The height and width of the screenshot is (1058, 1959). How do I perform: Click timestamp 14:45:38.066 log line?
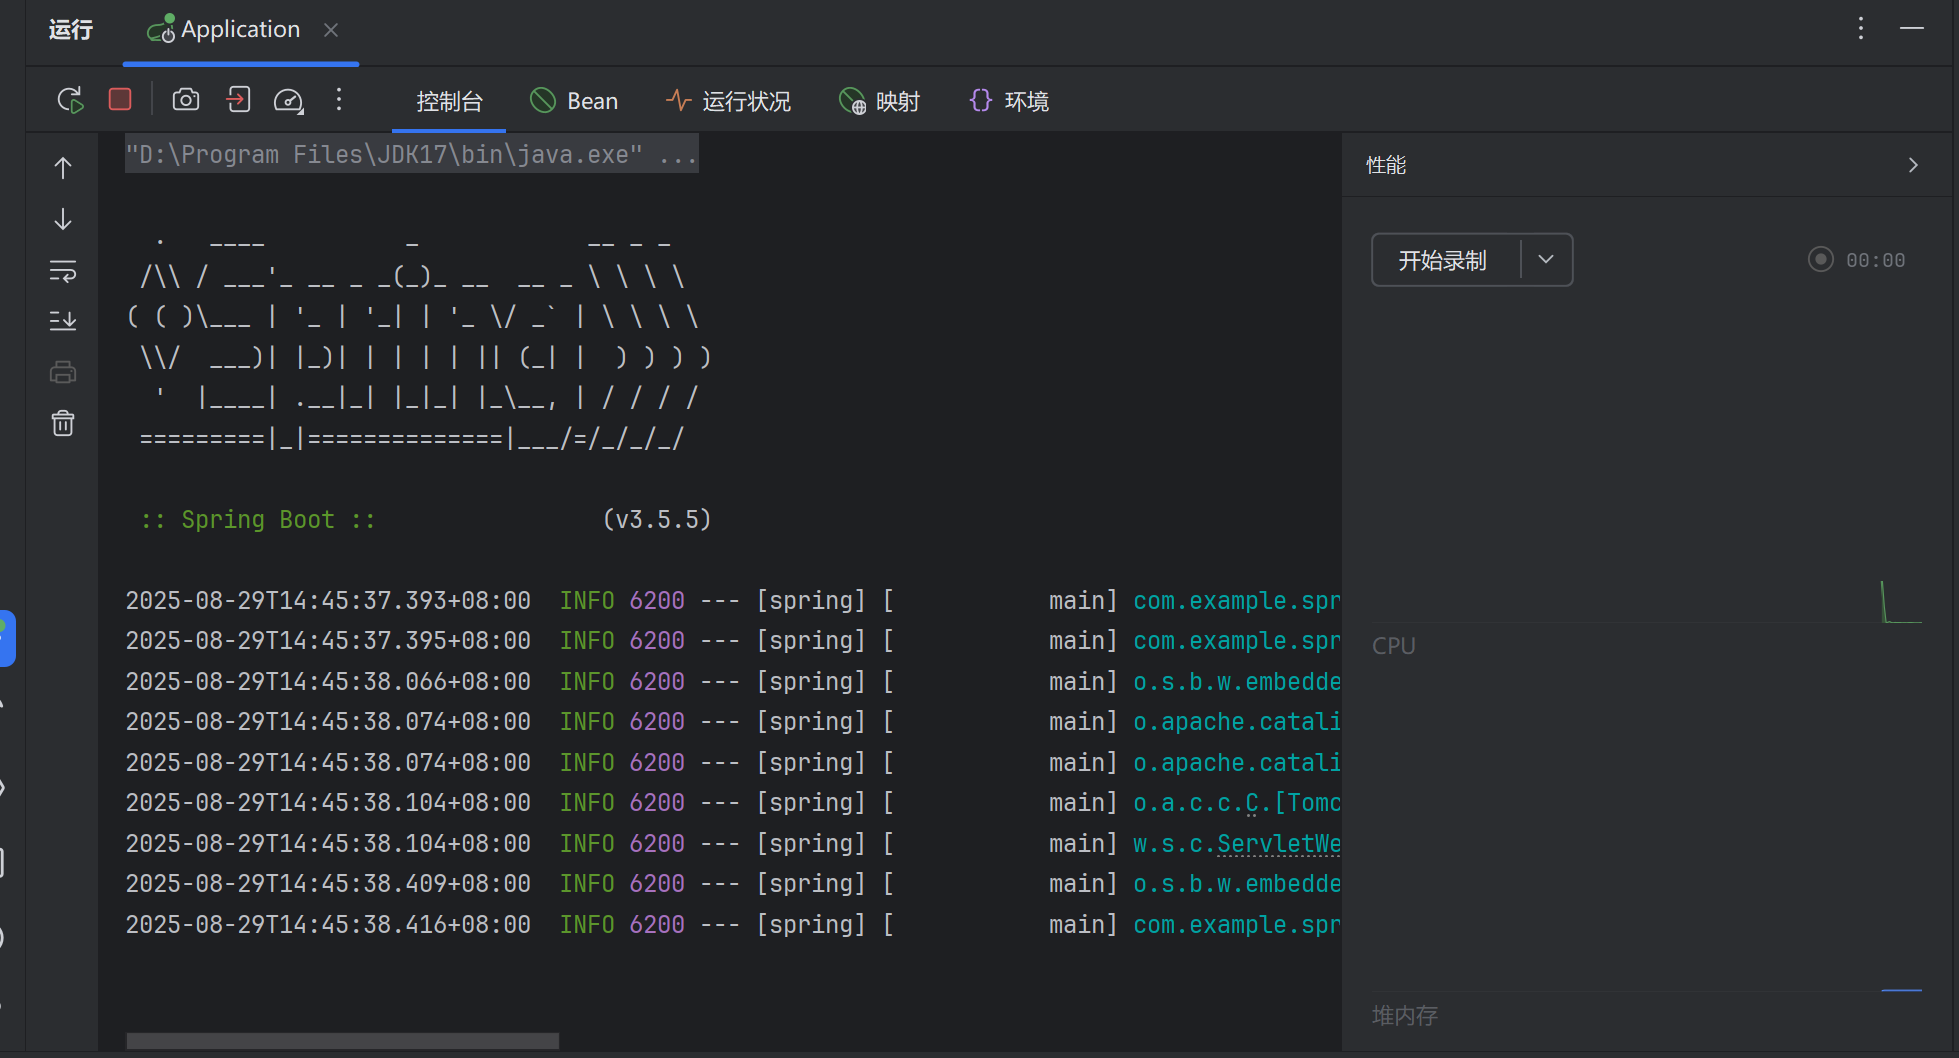coord(328,682)
